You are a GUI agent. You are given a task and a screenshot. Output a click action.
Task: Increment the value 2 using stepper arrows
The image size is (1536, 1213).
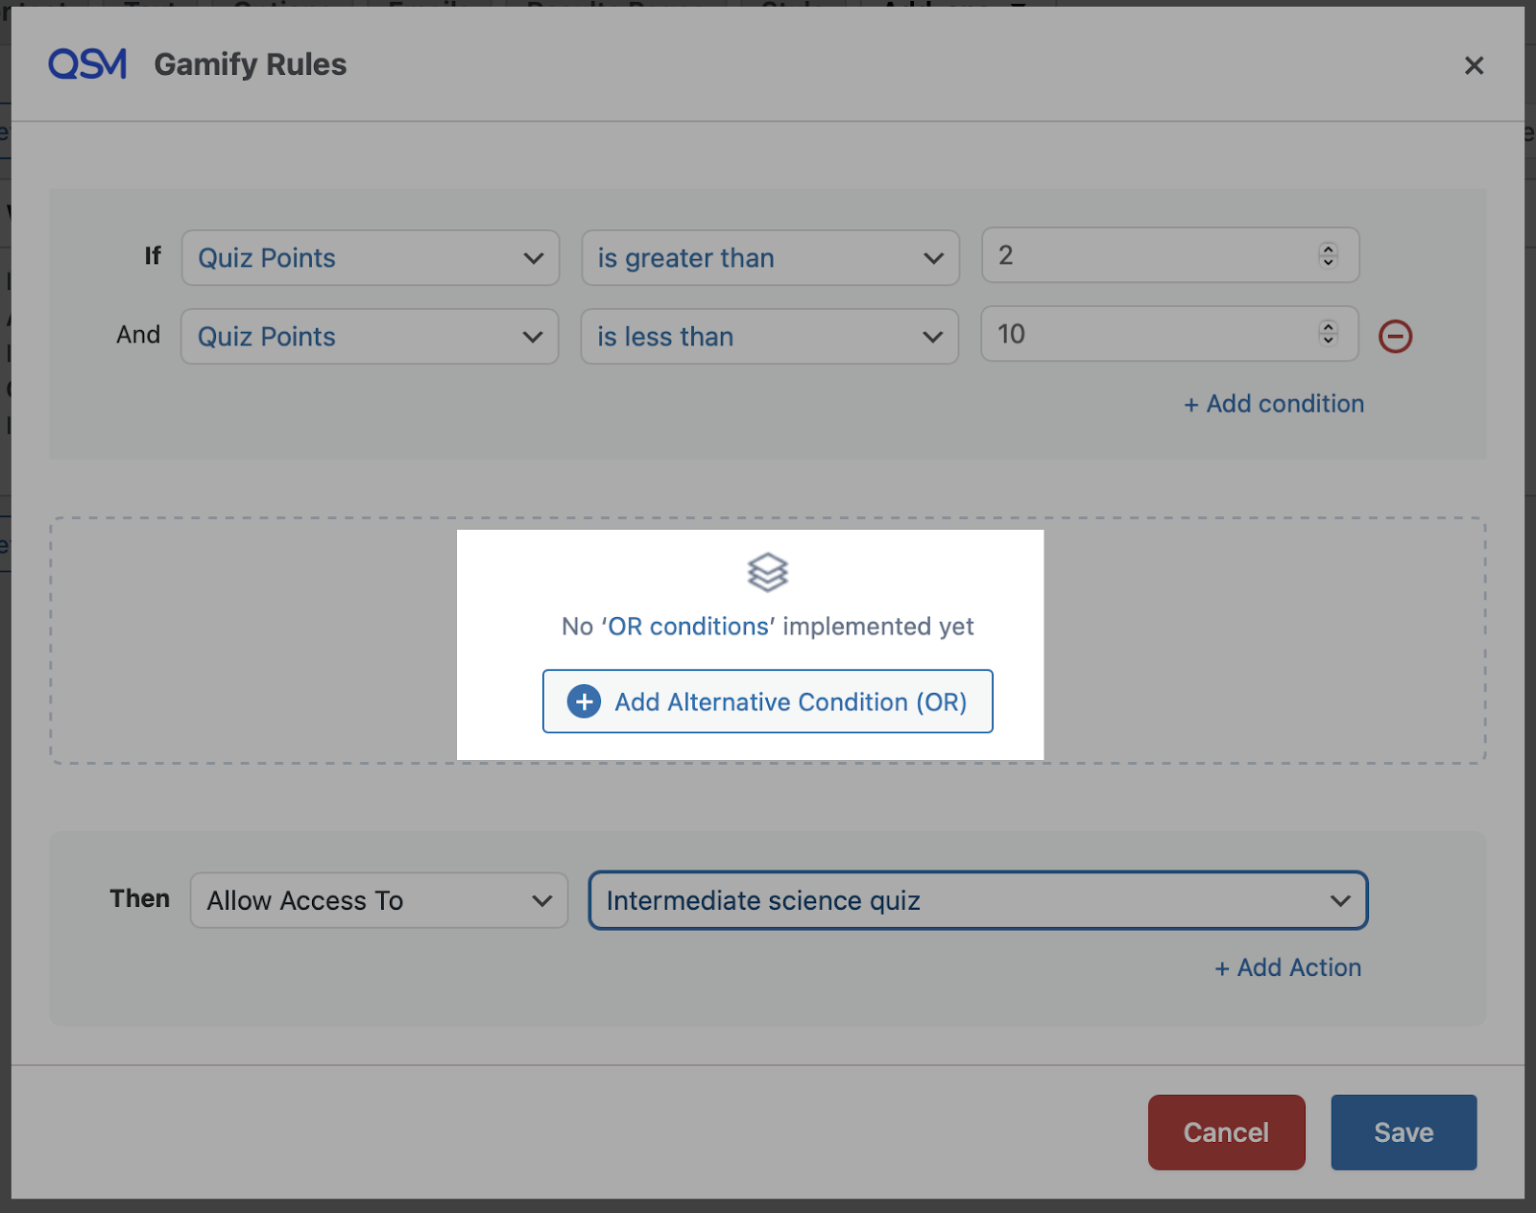click(1328, 249)
